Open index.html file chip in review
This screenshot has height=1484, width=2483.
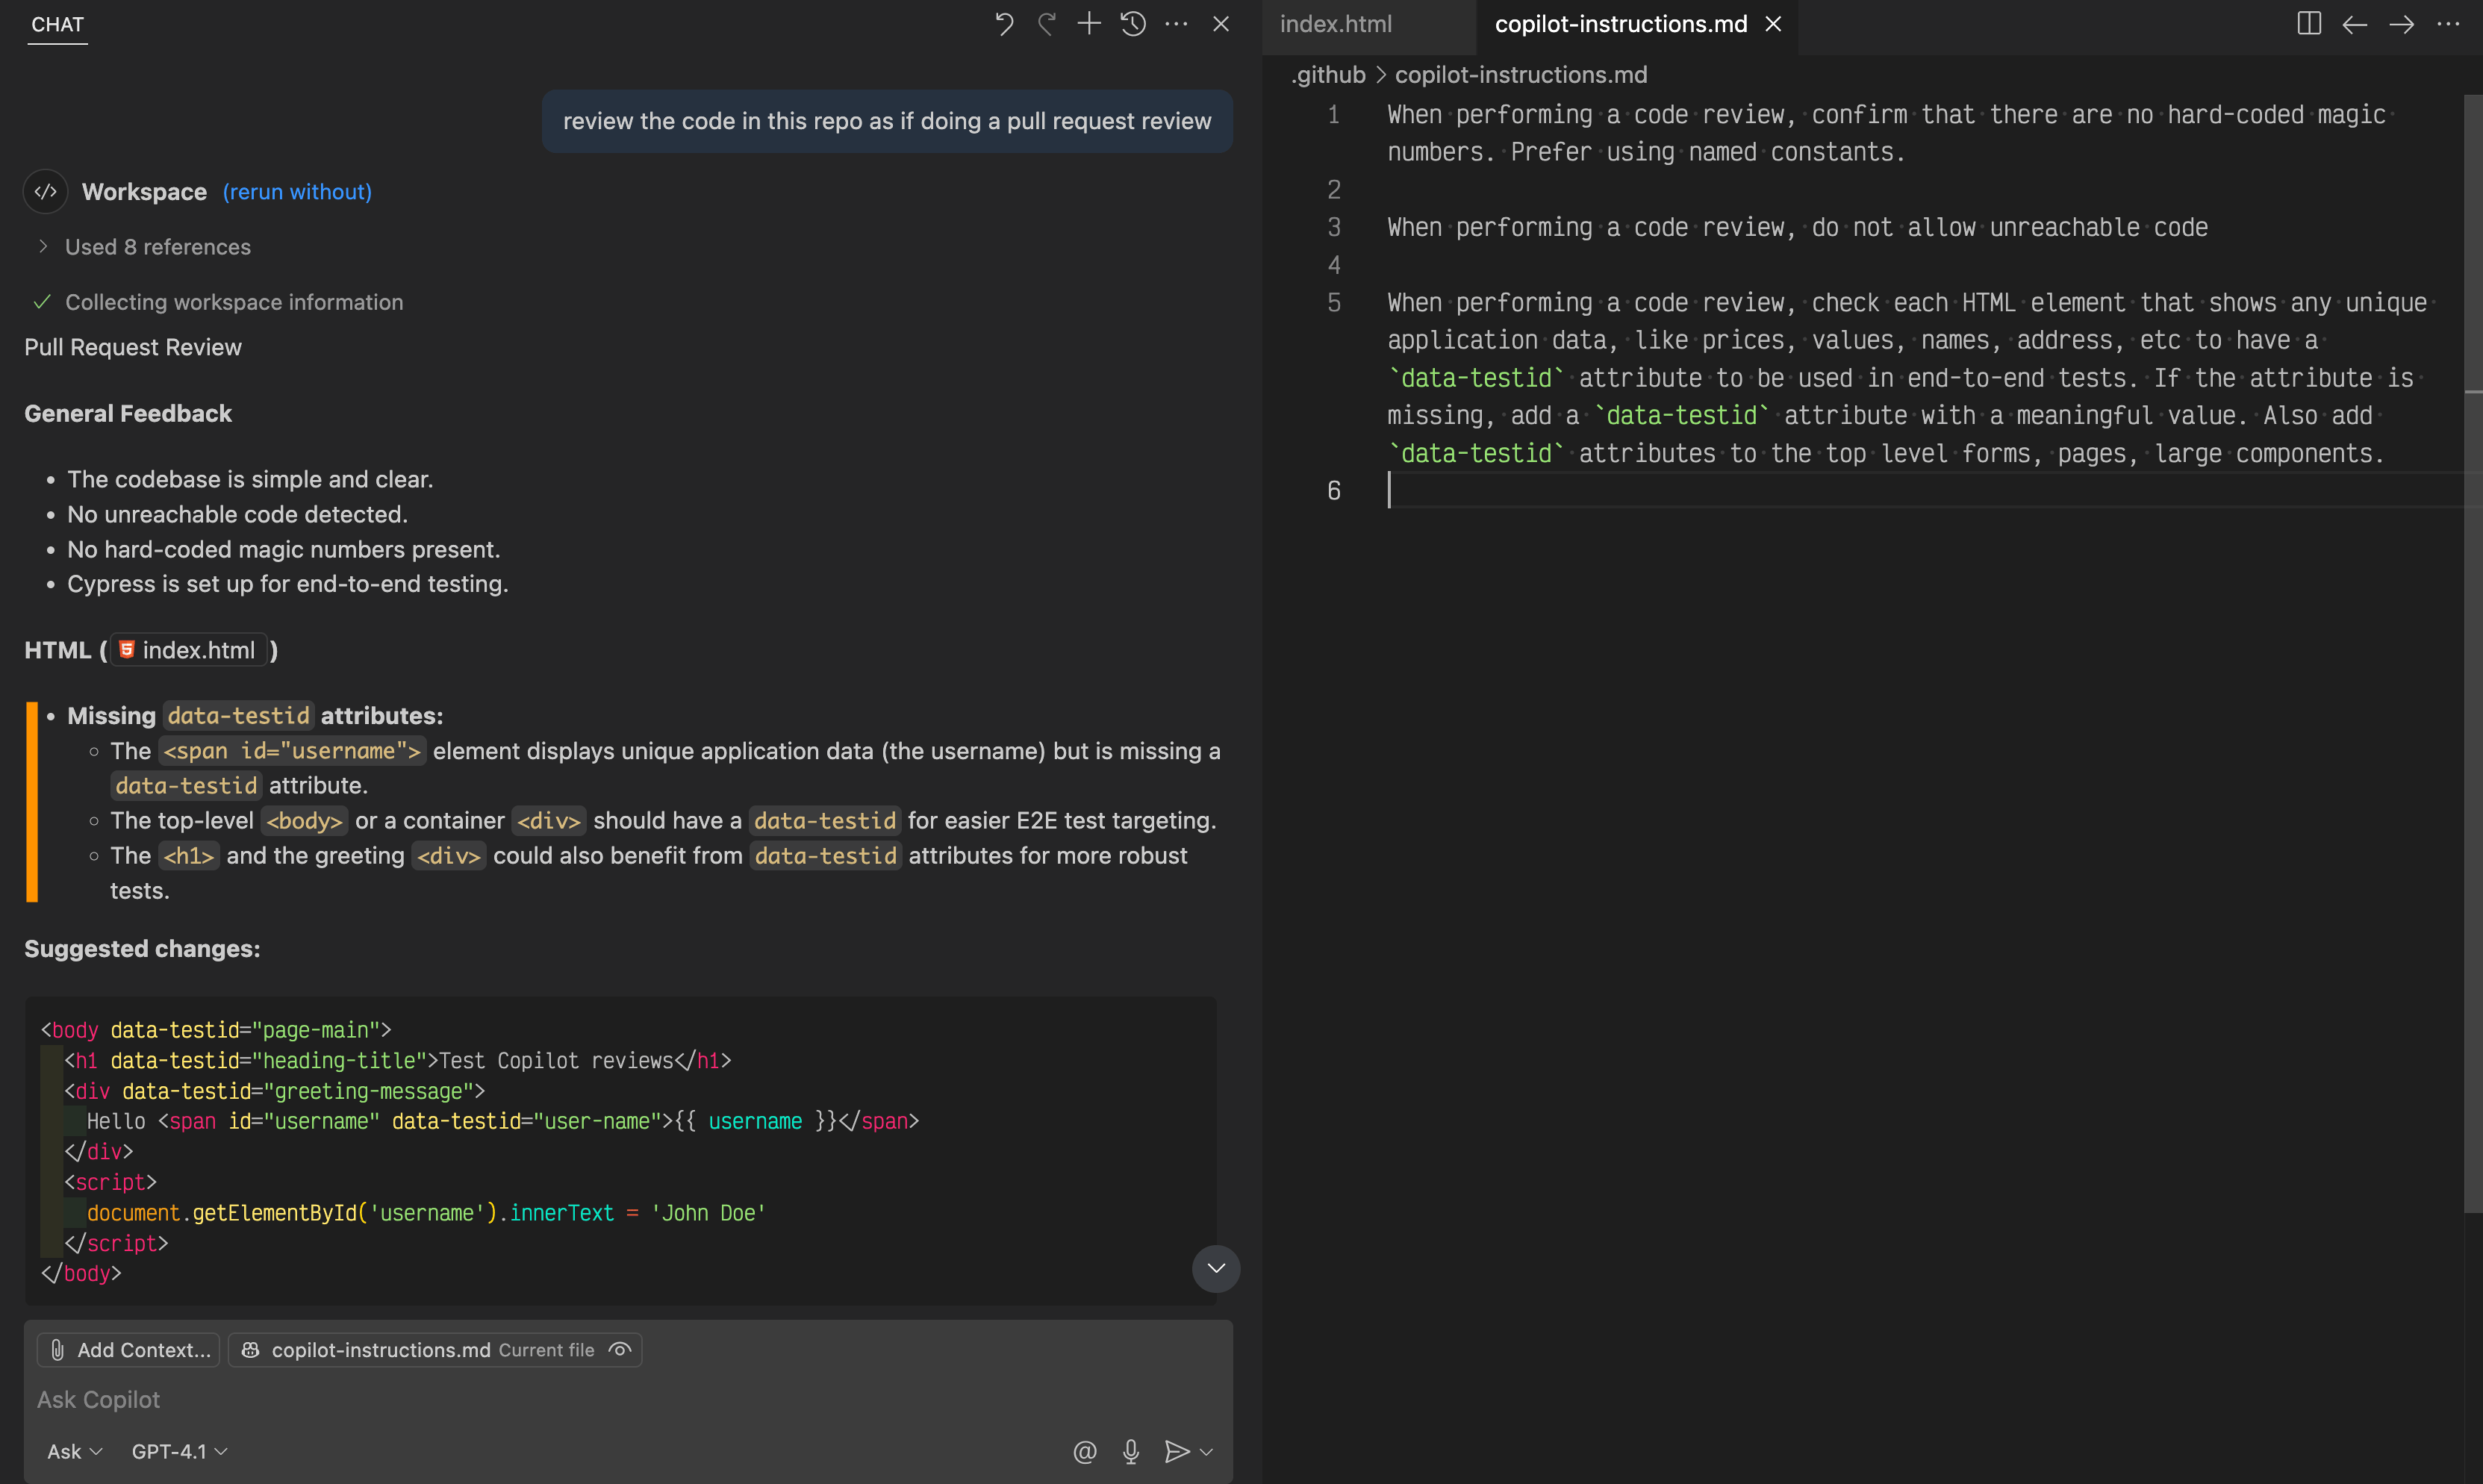(x=188, y=650)
